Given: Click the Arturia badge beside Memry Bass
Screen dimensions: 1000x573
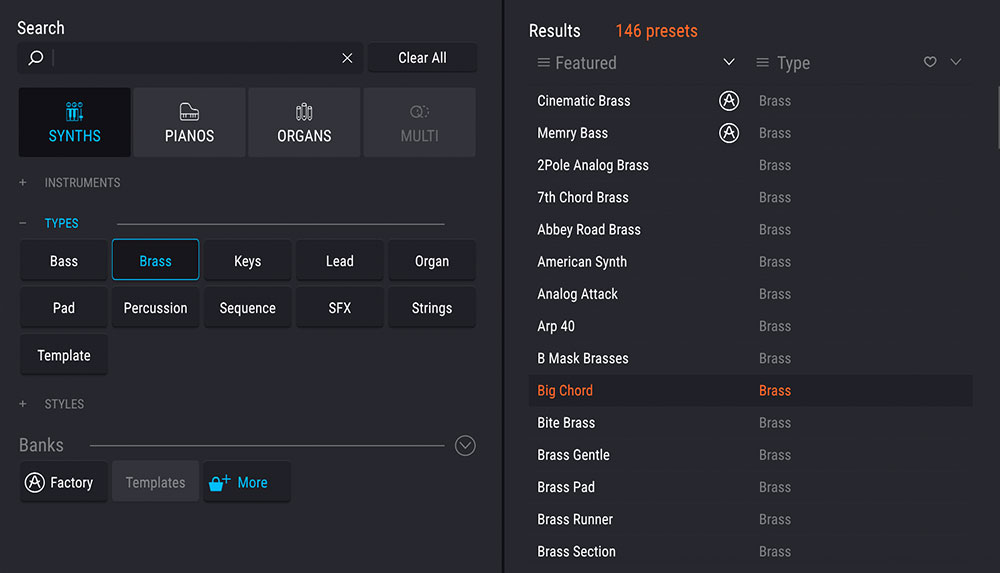Looking at the screenshot, I should coord(729,133).
